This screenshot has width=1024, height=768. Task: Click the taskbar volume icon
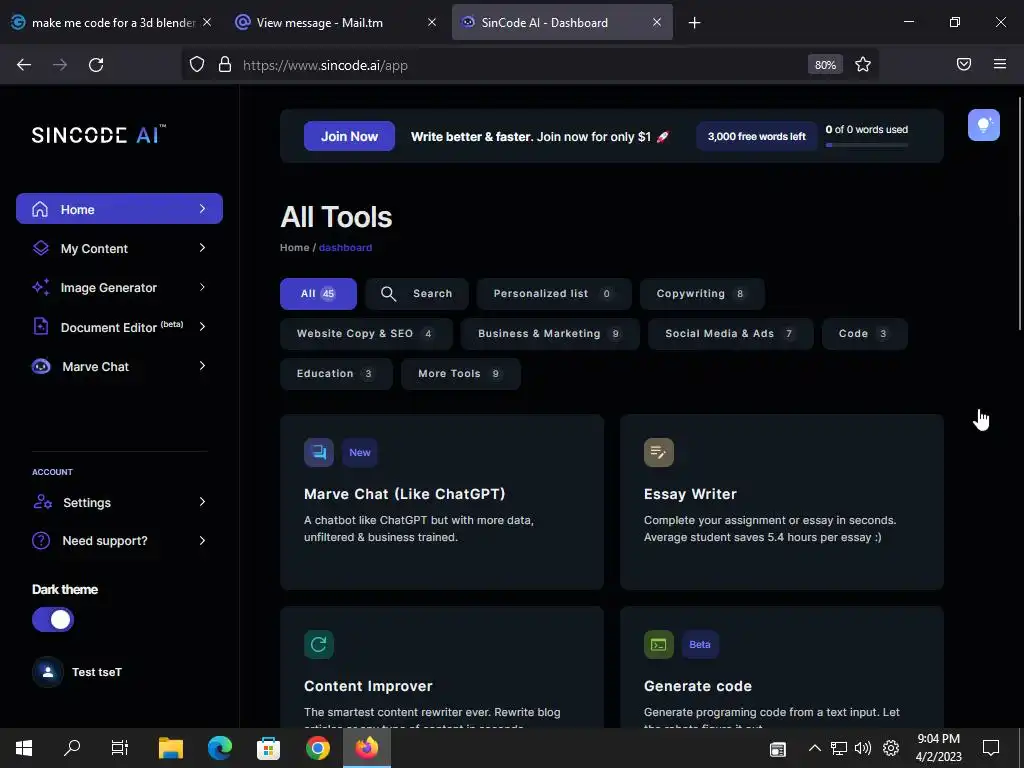[862, 748]
